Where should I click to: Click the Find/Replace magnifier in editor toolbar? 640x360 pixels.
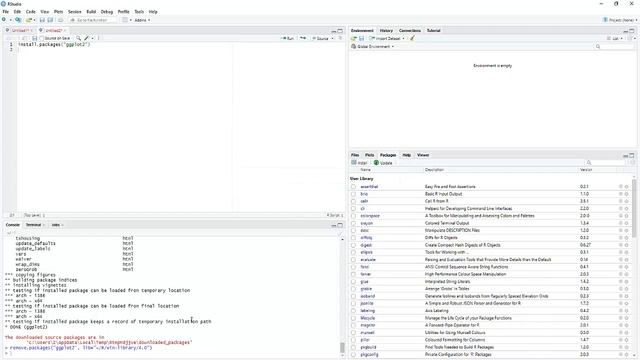[x=78, y=38]
